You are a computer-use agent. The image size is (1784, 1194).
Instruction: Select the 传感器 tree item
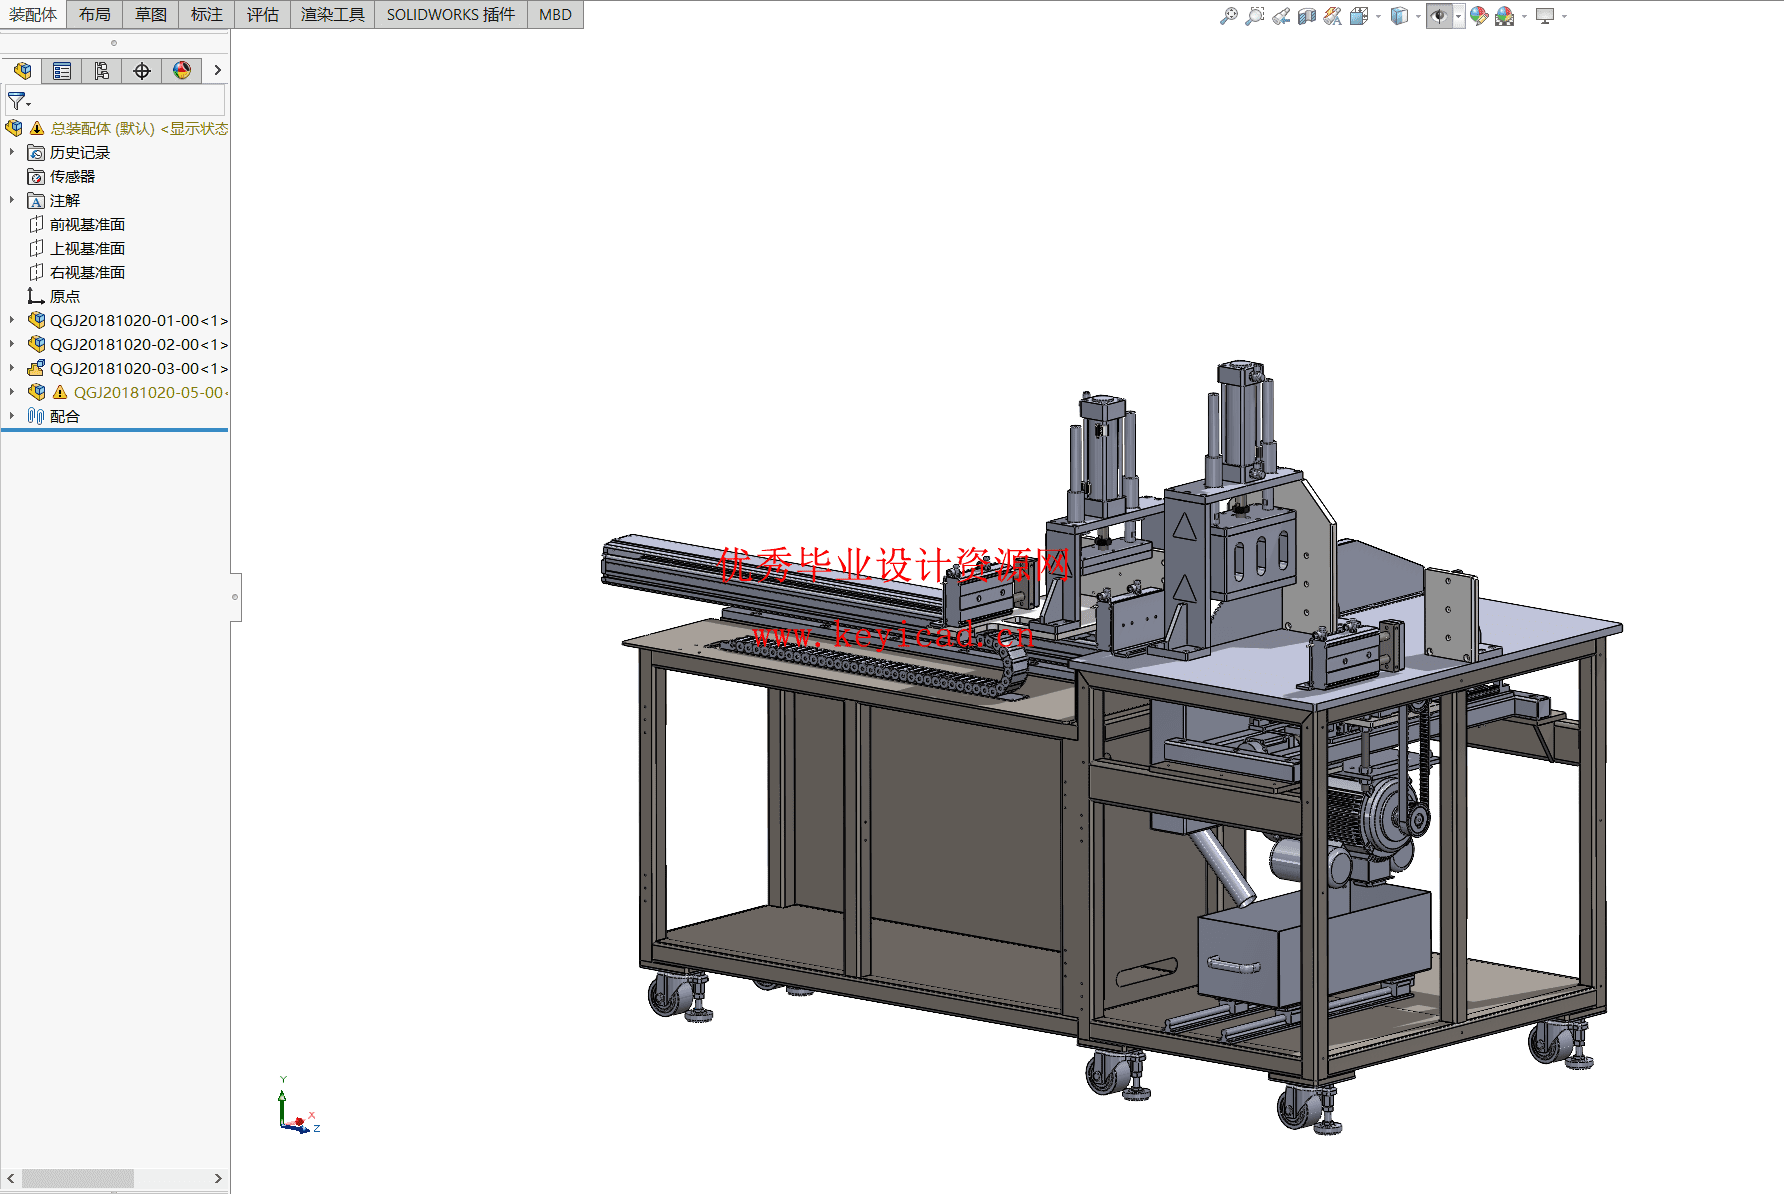[72, 176]
